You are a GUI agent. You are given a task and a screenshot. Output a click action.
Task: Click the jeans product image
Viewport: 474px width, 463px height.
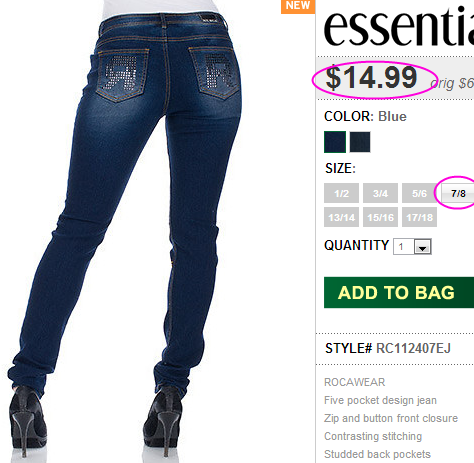coord(127,230)
